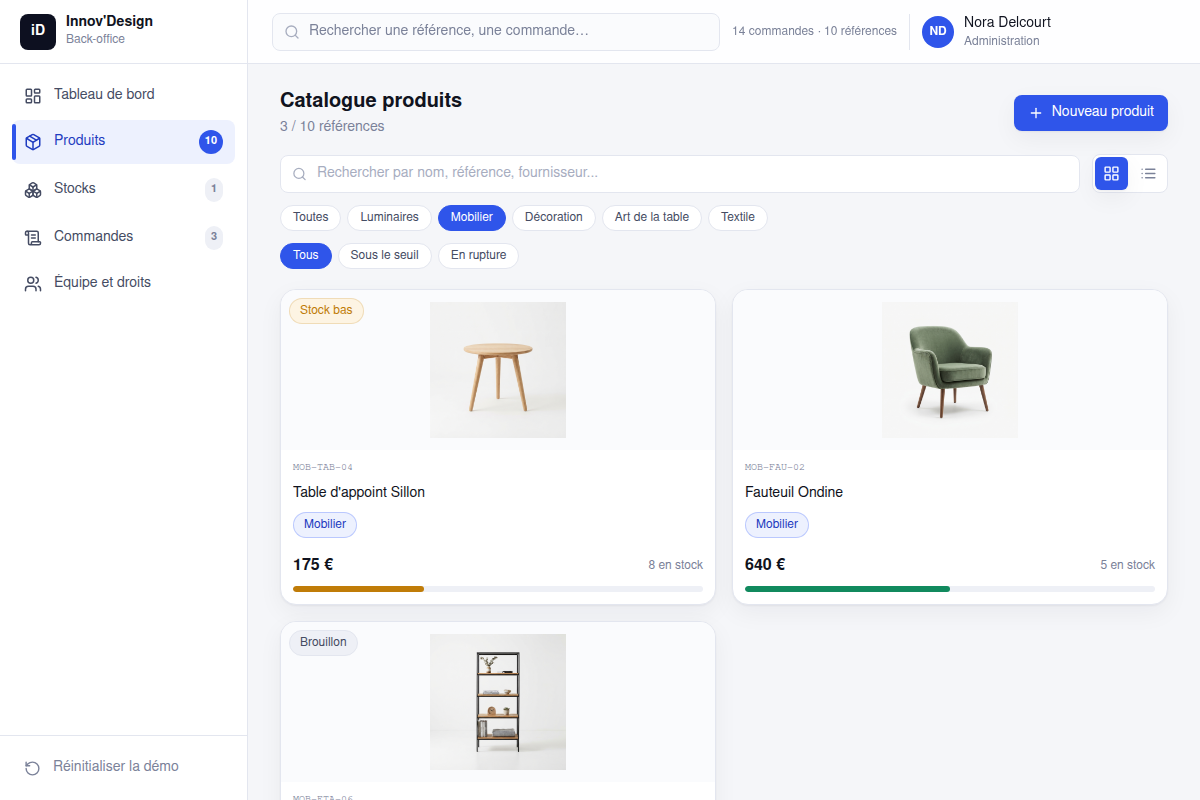Click the Réinitialiser la démo reset icon
The image size is (1200, 800).
point(33,767)
